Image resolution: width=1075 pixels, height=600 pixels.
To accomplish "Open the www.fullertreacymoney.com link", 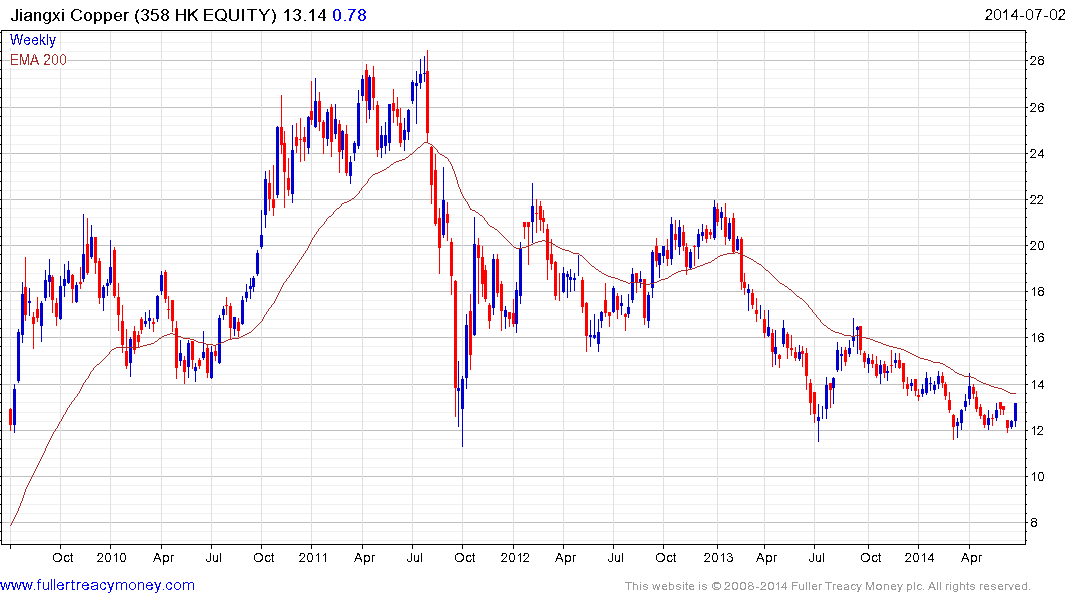I will point(97,585).
